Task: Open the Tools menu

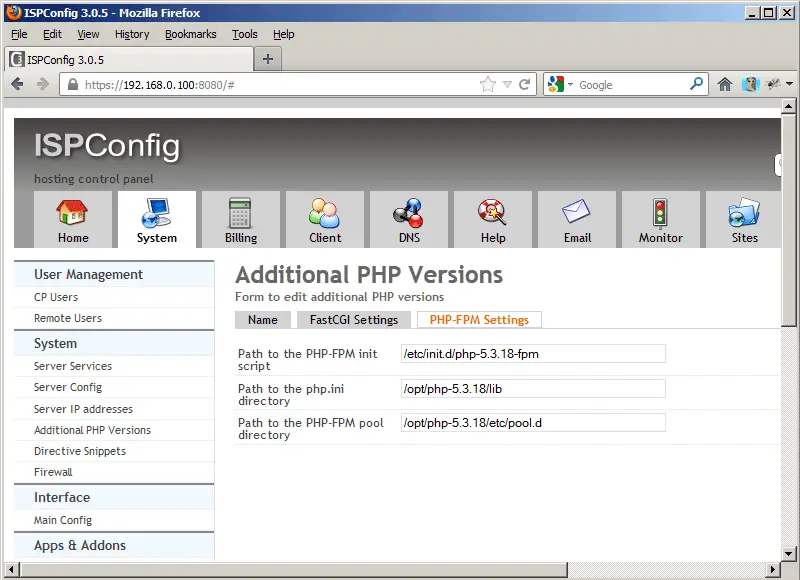Action: (x=245, y=34)
